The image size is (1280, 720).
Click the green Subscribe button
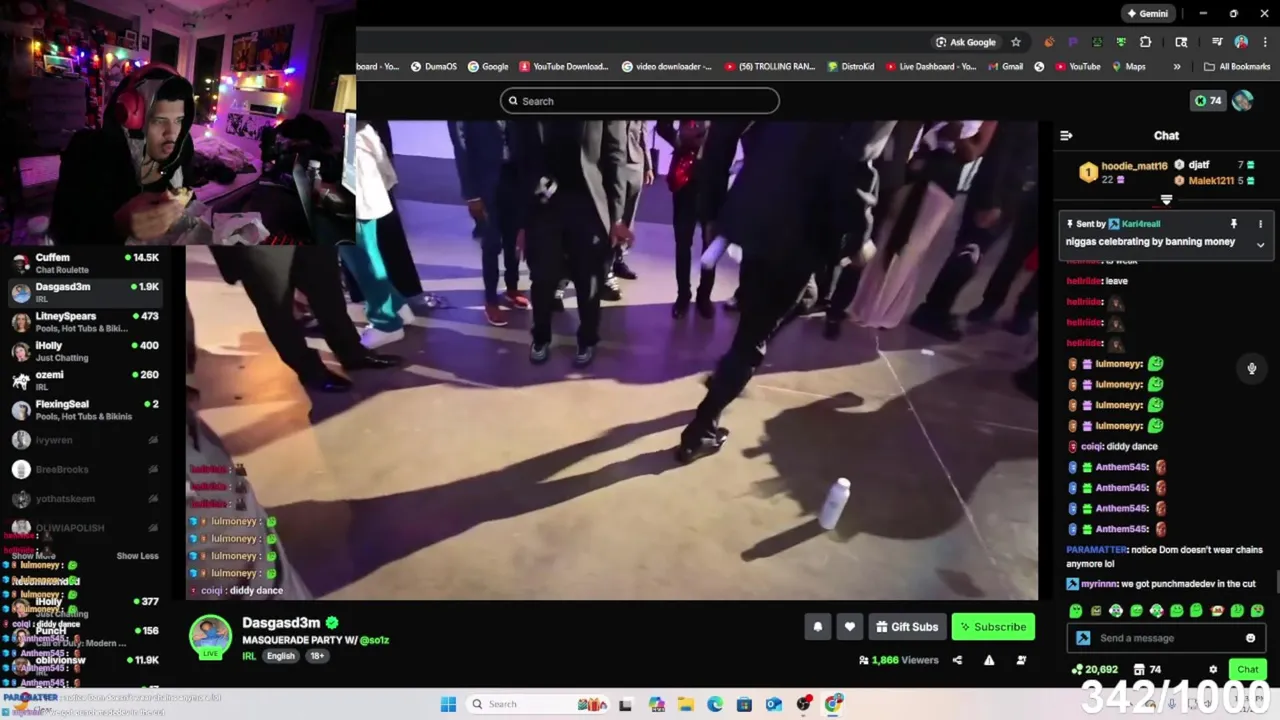993,627
